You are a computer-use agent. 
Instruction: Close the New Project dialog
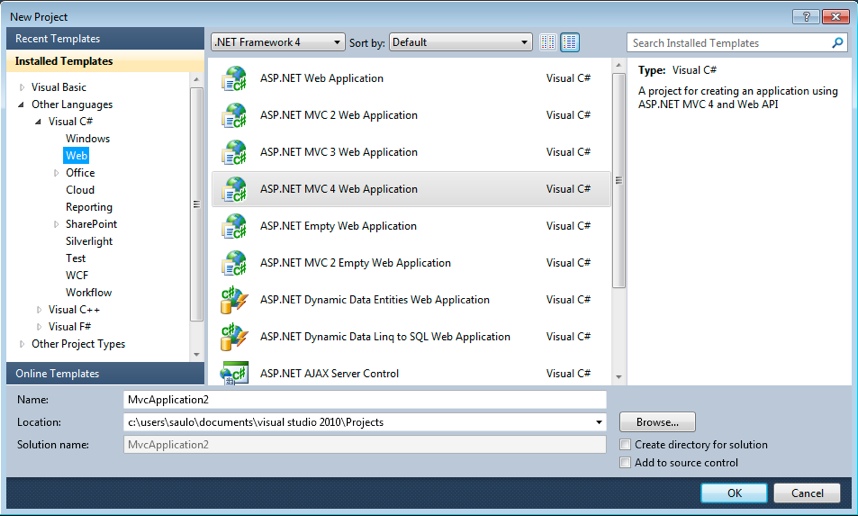coord(836,17)
